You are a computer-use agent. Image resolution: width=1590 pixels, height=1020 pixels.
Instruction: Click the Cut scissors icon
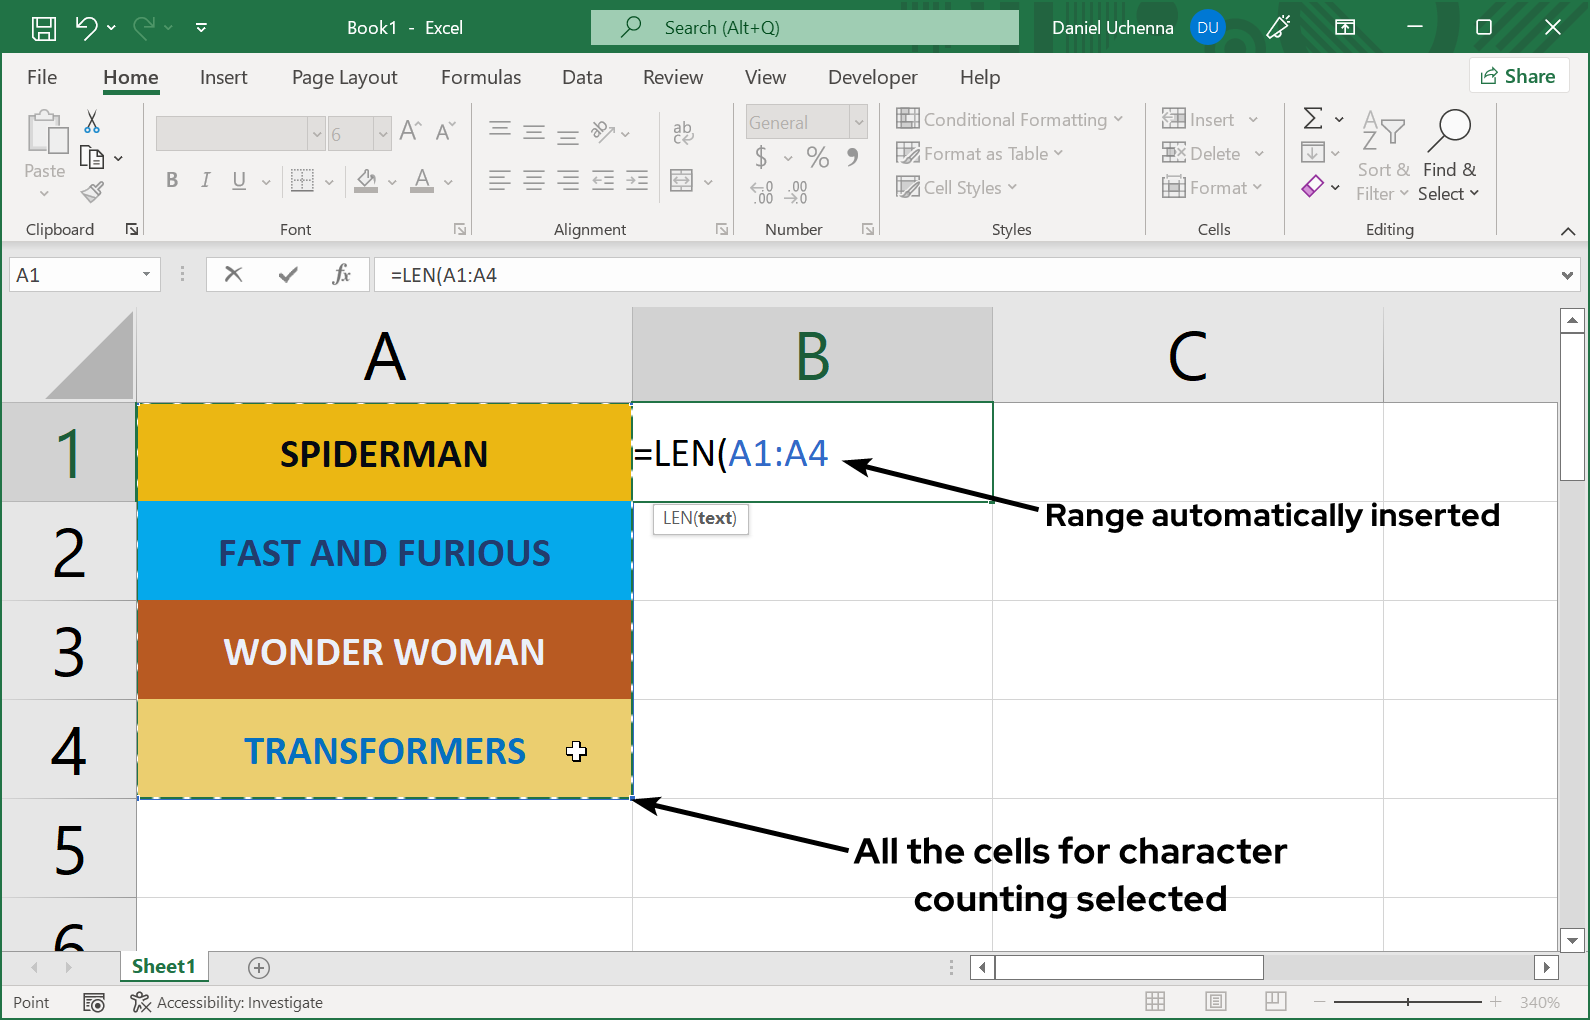[92, 122]
